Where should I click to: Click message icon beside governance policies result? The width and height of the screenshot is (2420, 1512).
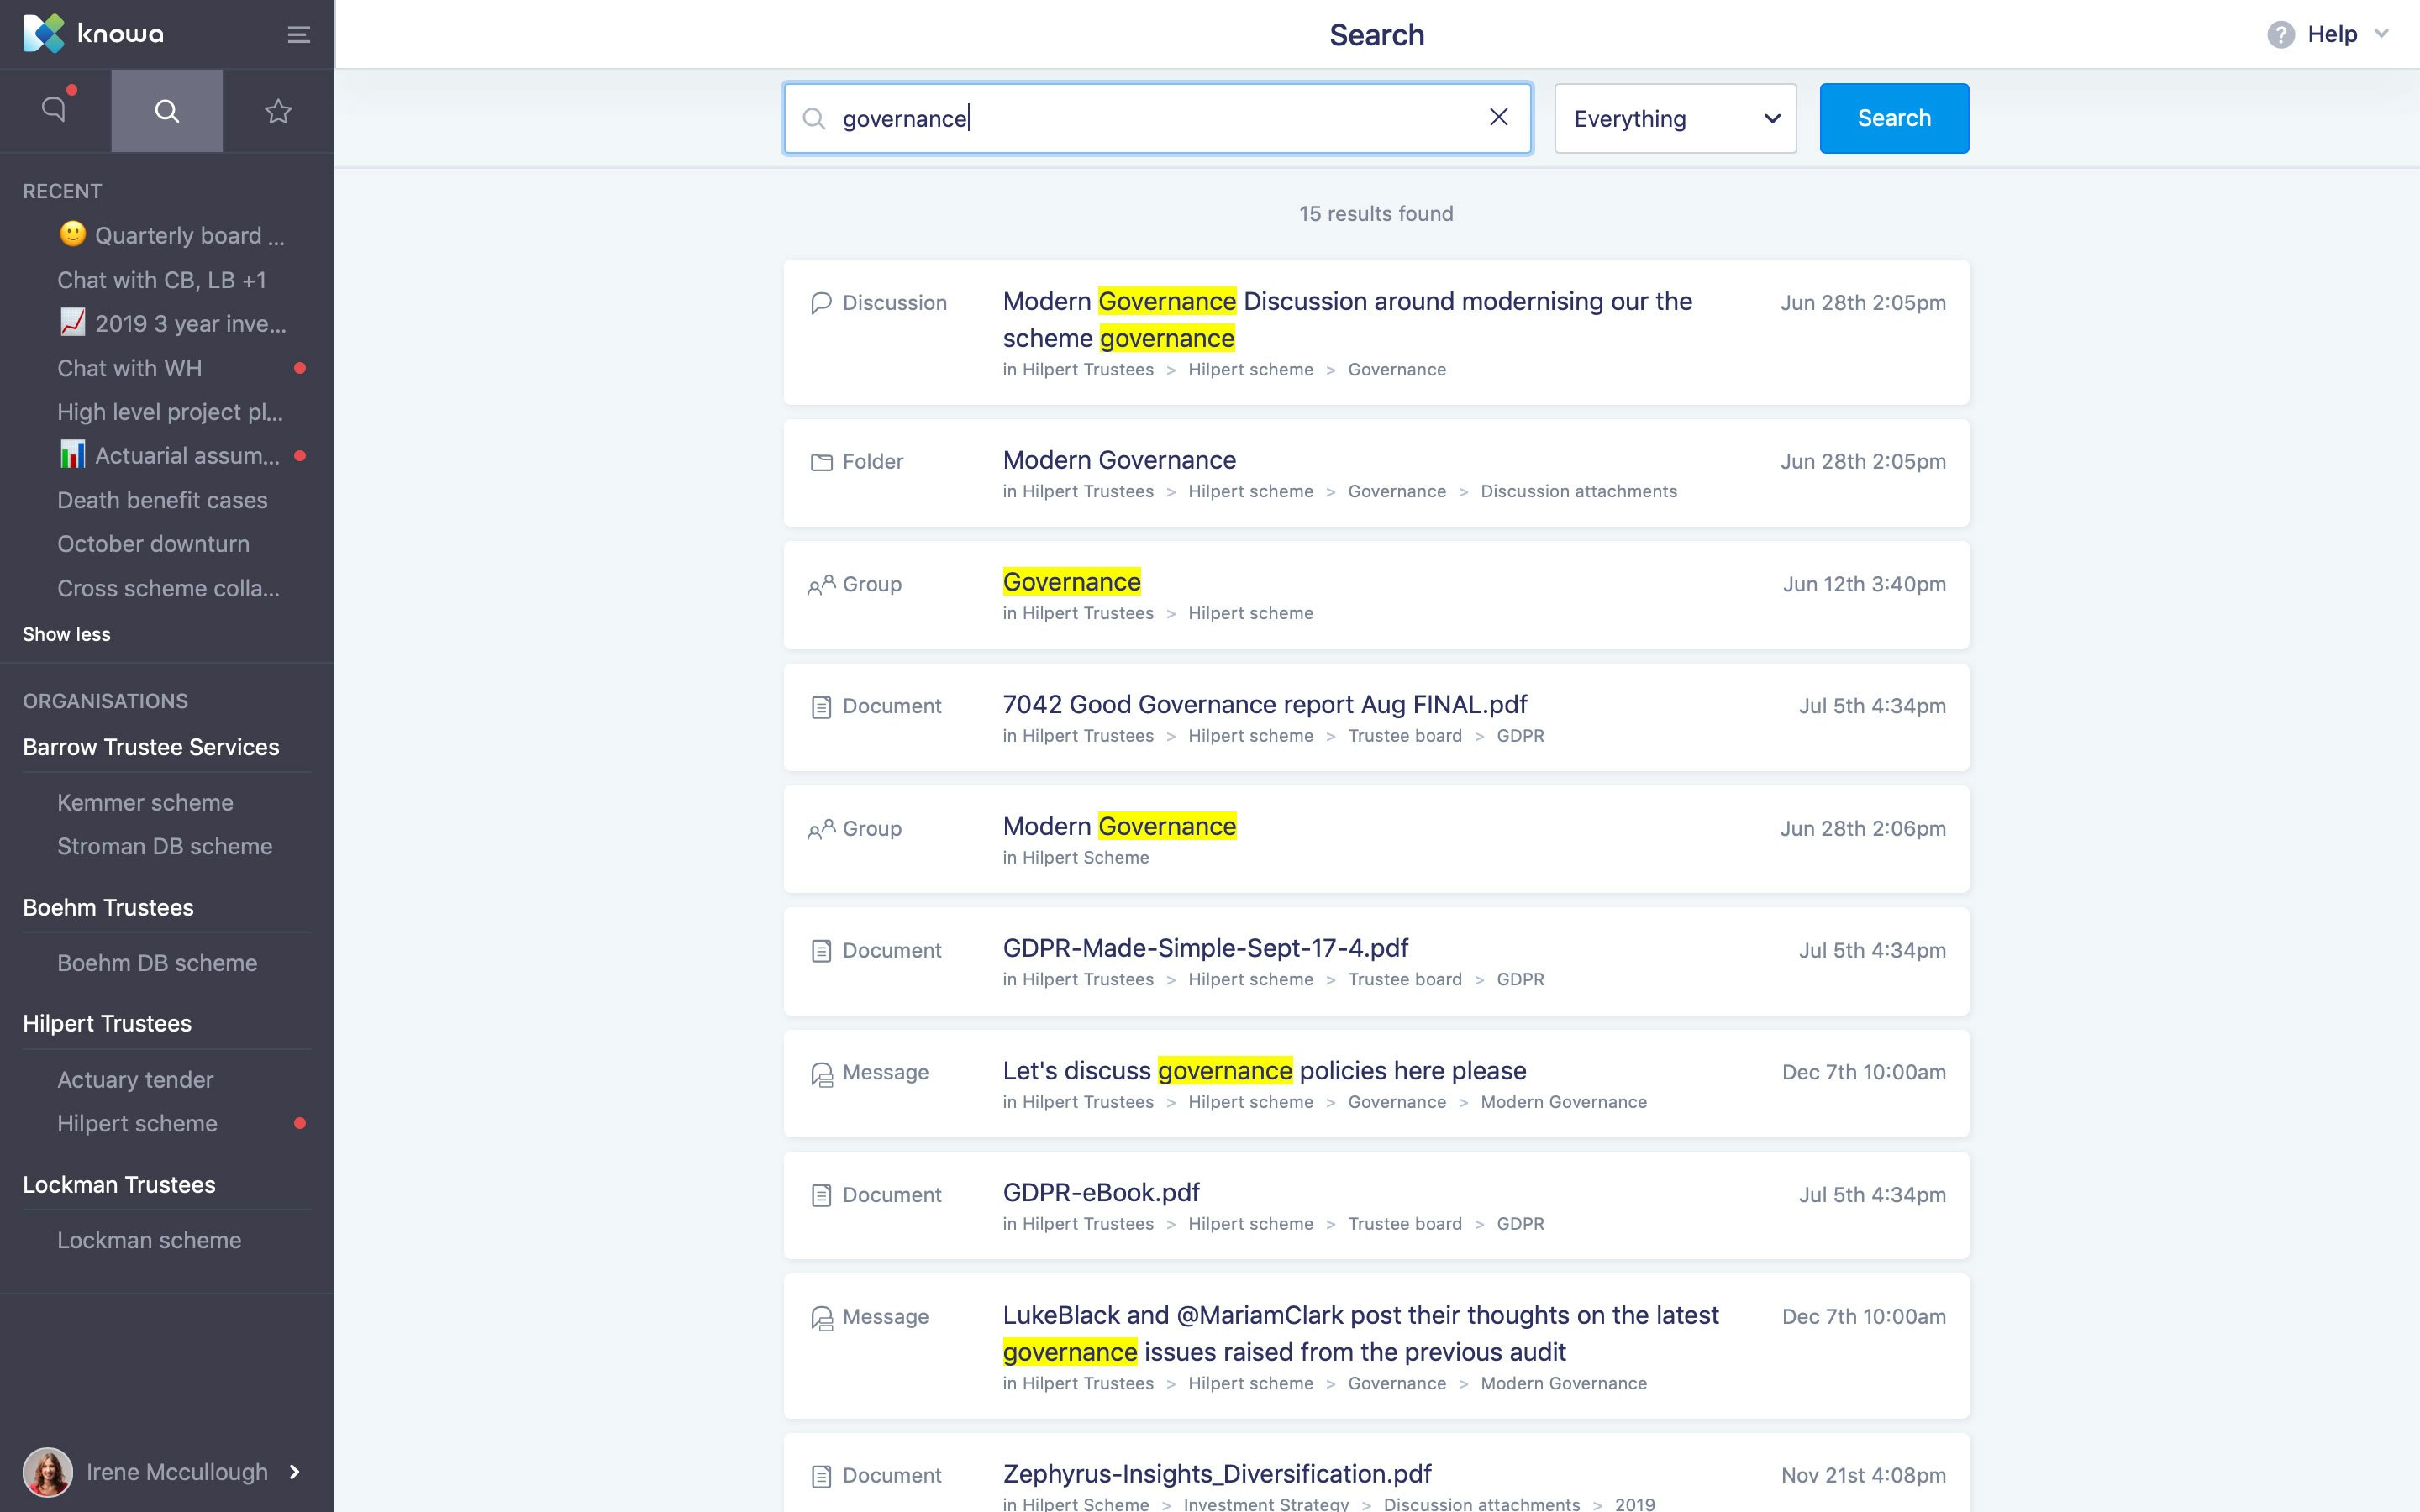click(x=821, y=1074)
